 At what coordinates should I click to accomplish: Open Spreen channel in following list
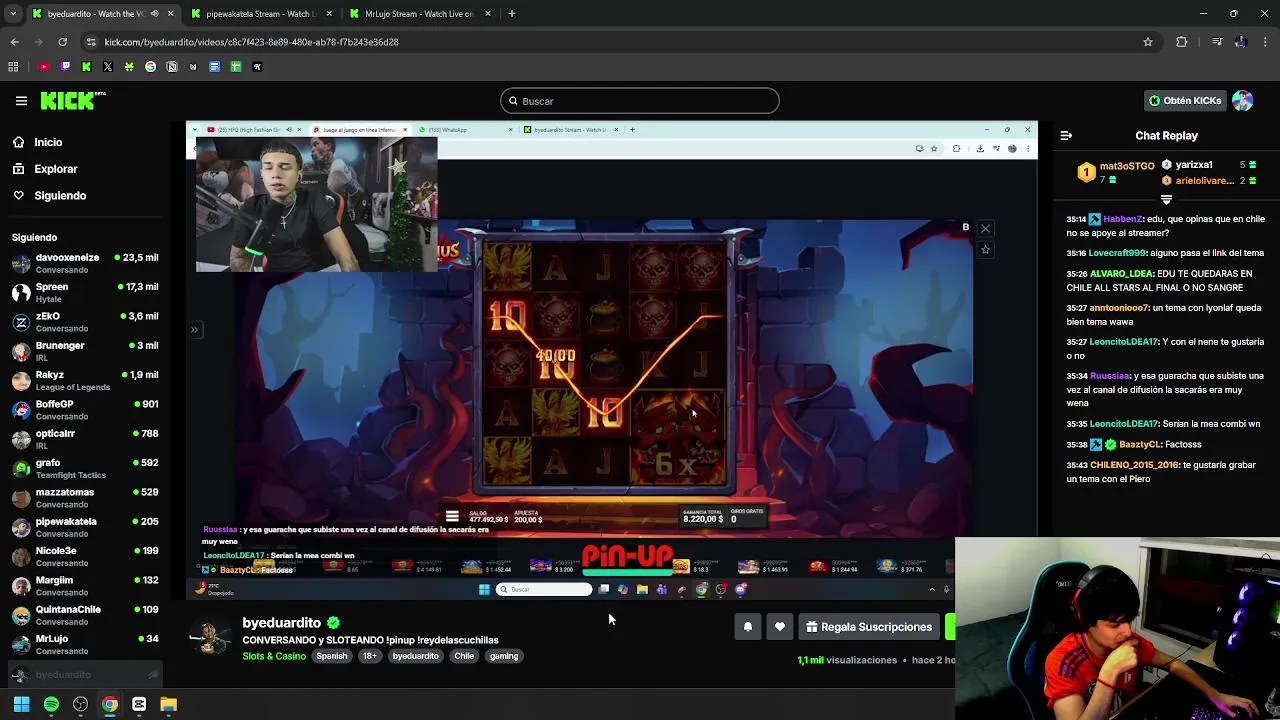pos(85,292)
